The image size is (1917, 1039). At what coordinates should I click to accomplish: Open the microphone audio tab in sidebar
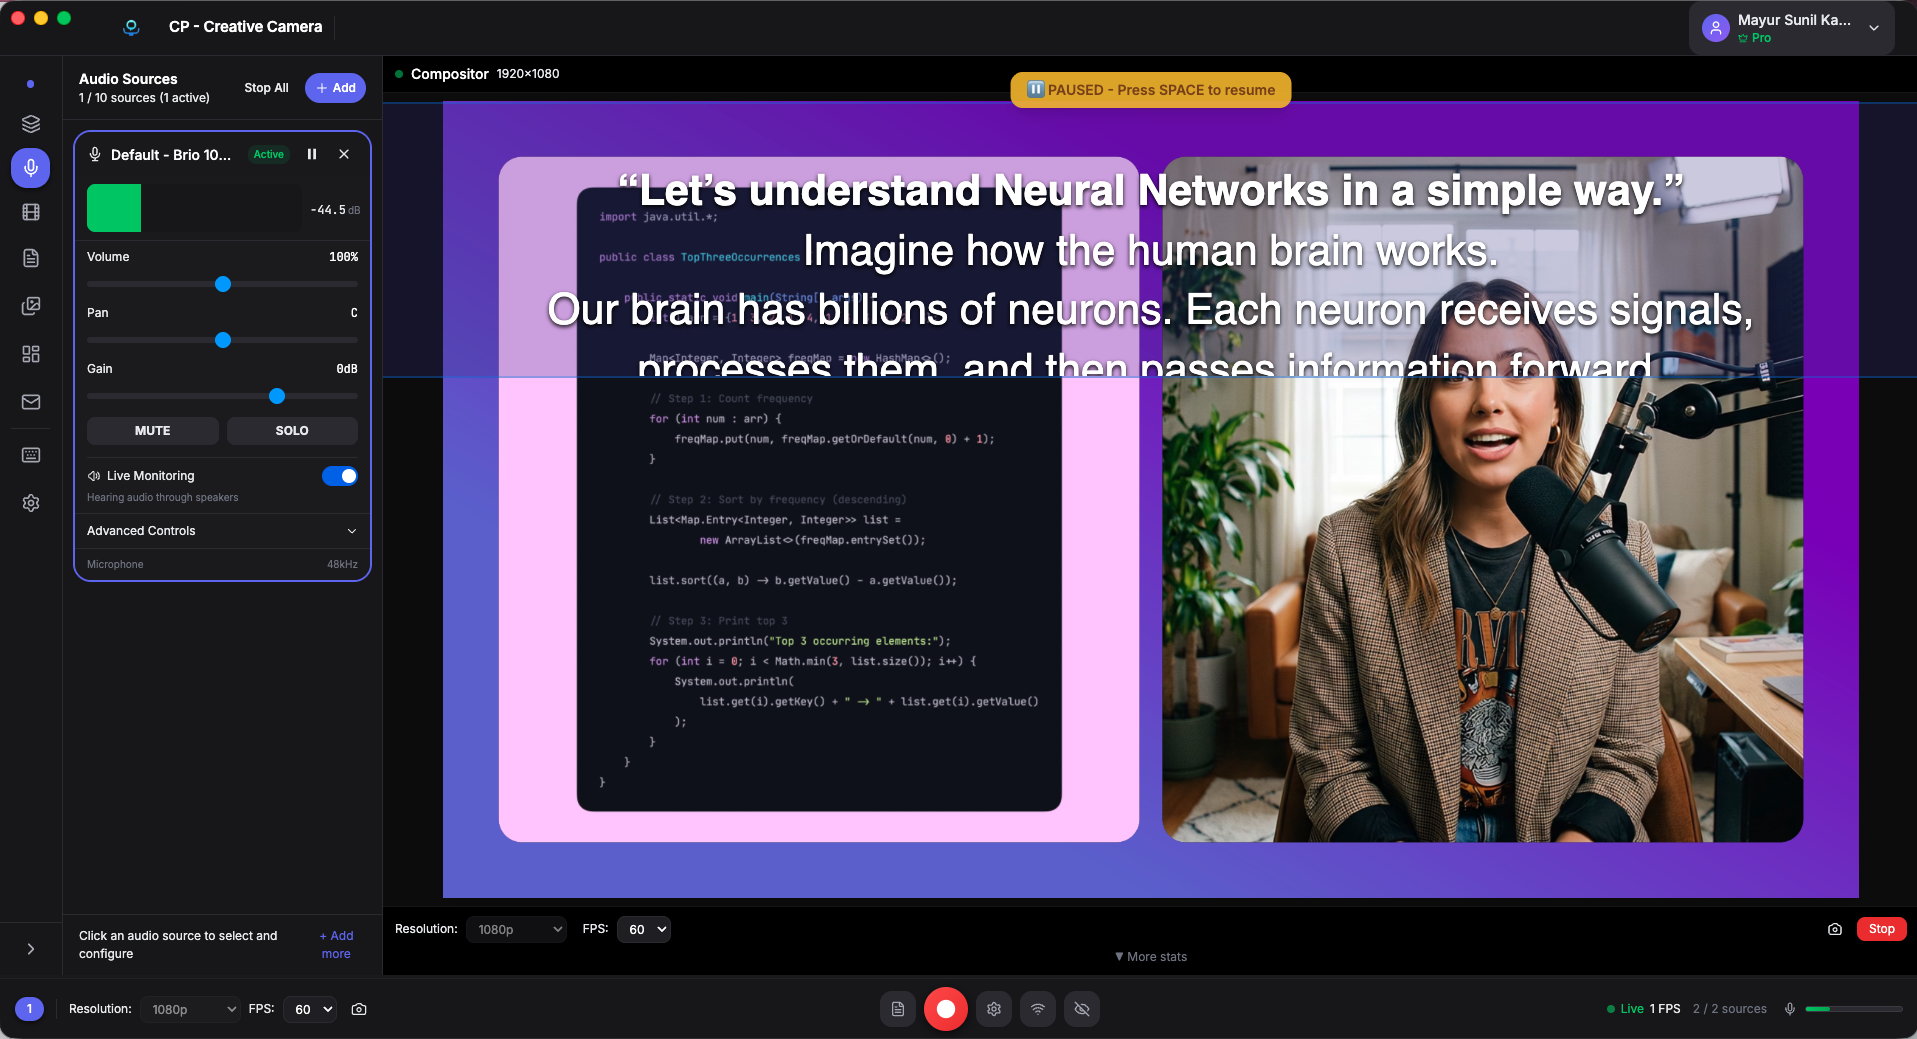click(x=31, y=168)
